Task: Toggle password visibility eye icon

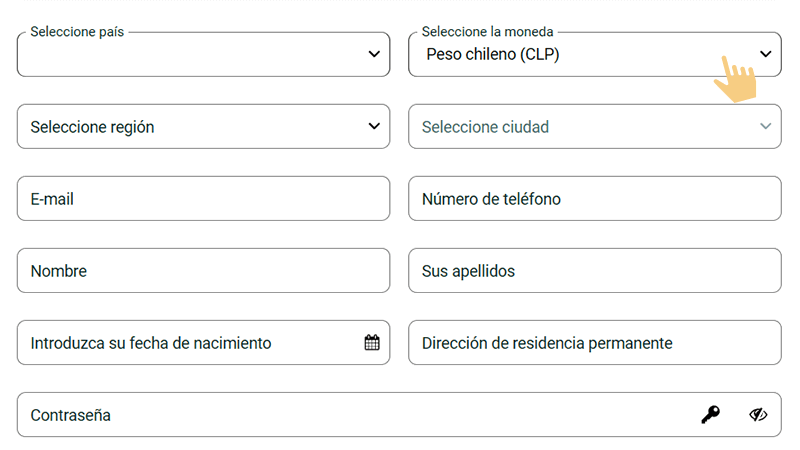Action: point(758,415)
